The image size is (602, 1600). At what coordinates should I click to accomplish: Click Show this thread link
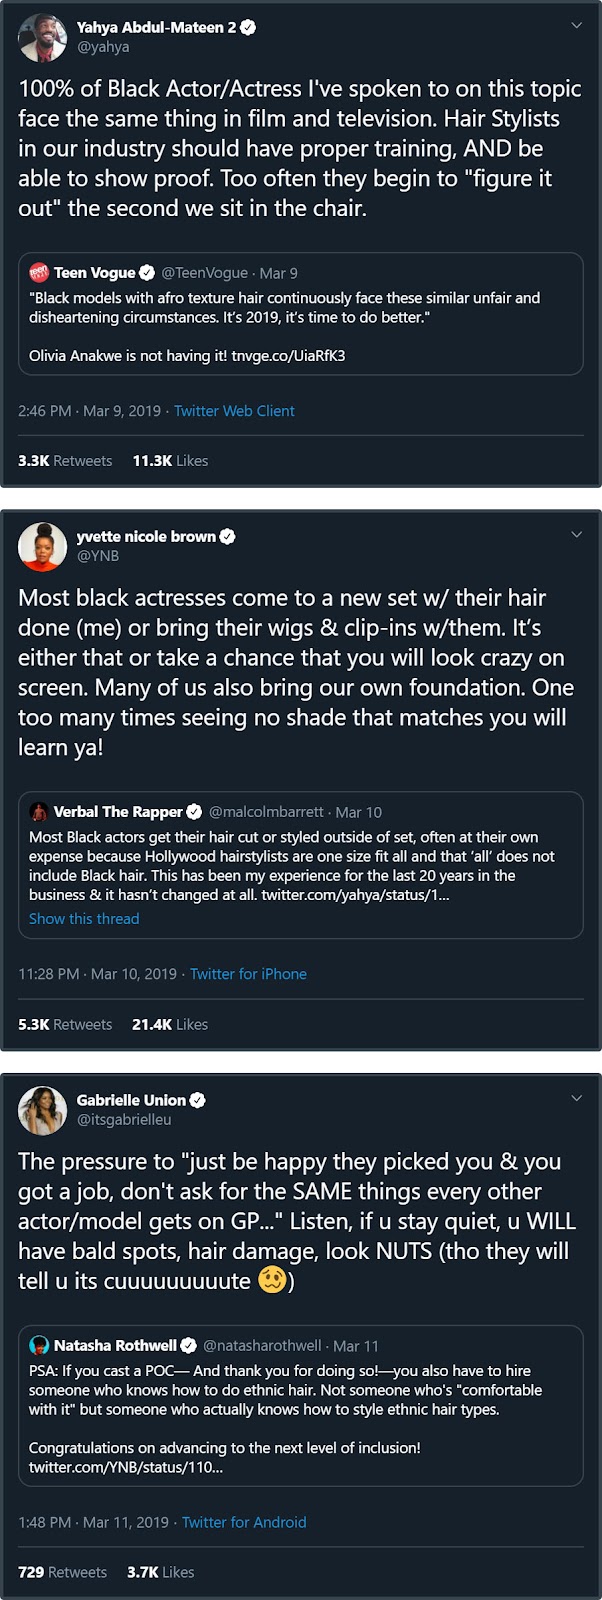click(x=84, y=919)
